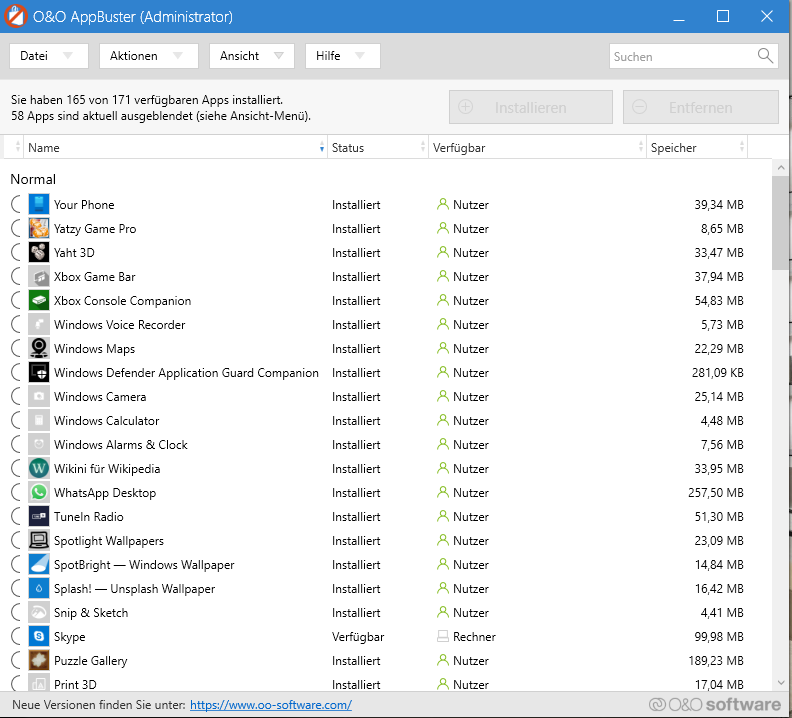Screen dimensions: 792x718
Task: Click the sort arrows left of Name header
Action: point(18,147)
